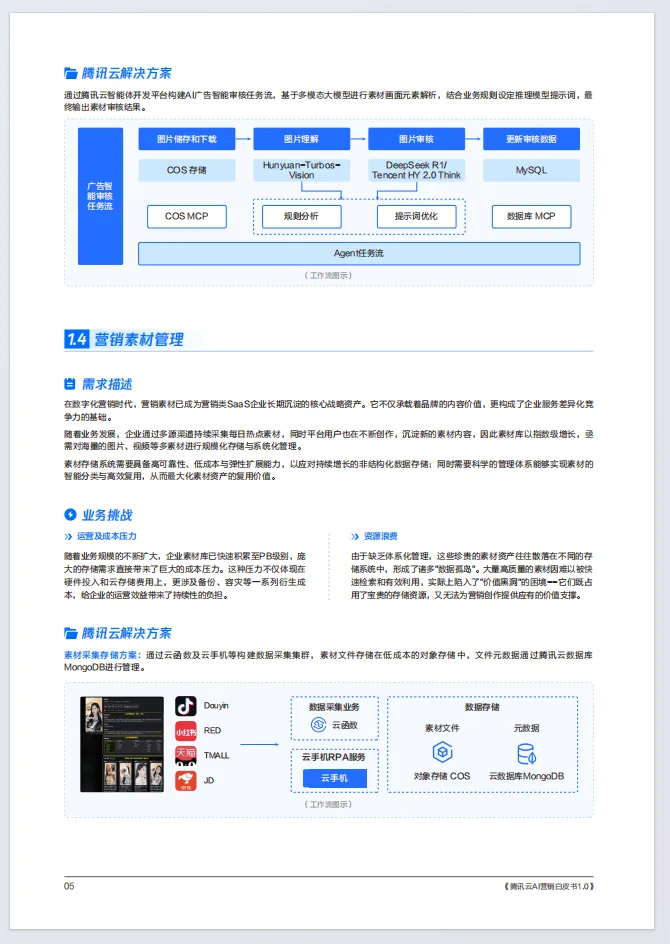The image size is (670, 944).
Task: Click the 对象存储 COS hexagon icon
Action: (442, 752)
